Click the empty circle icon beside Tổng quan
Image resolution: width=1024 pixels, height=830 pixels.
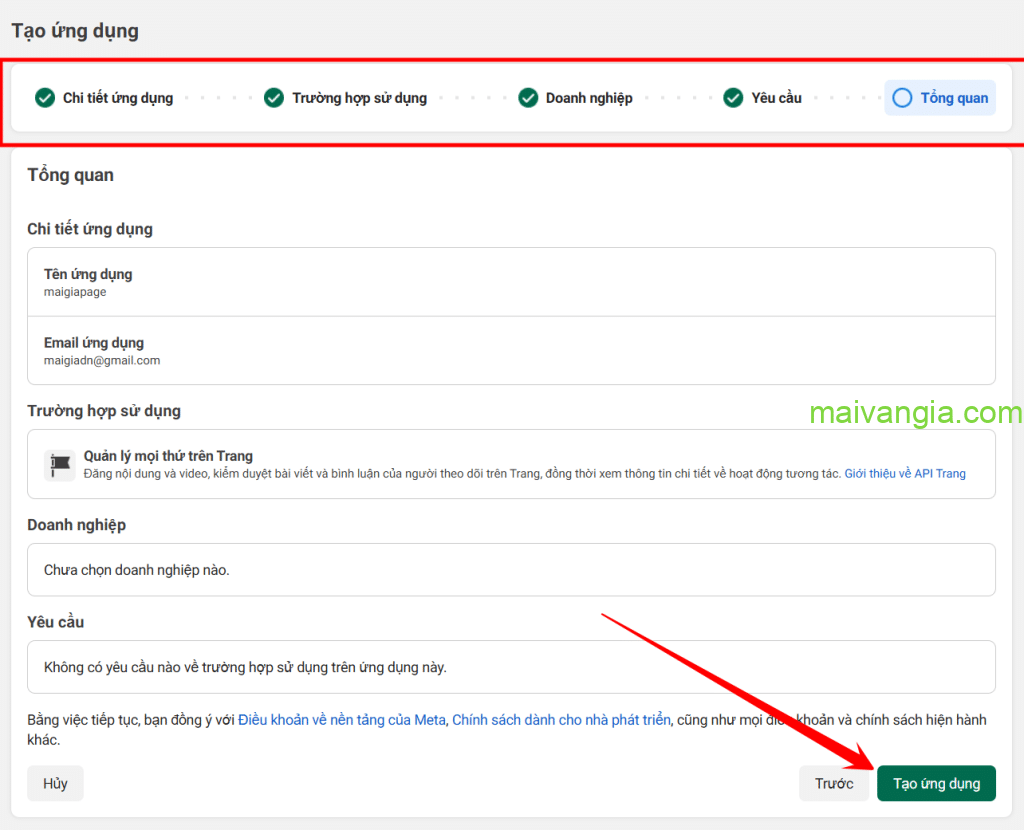click(x=902, y=98)
